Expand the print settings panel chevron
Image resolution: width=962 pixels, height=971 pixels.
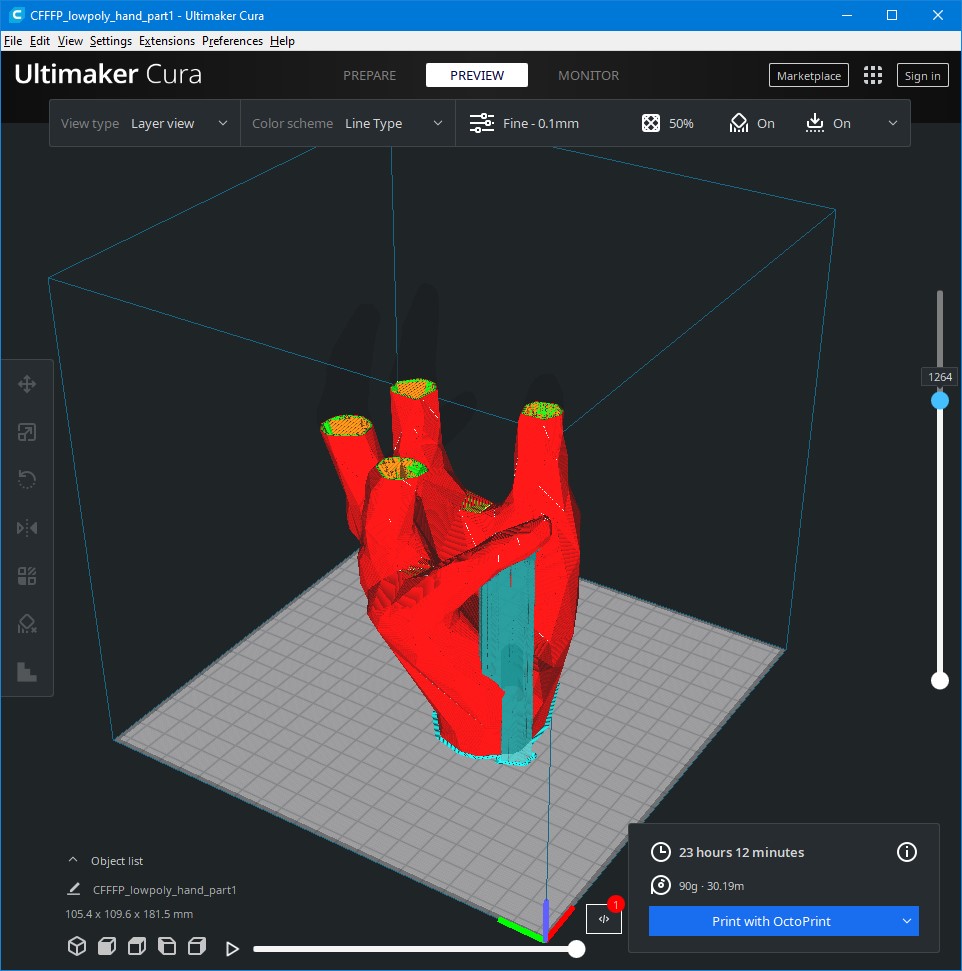coord(893,123)
